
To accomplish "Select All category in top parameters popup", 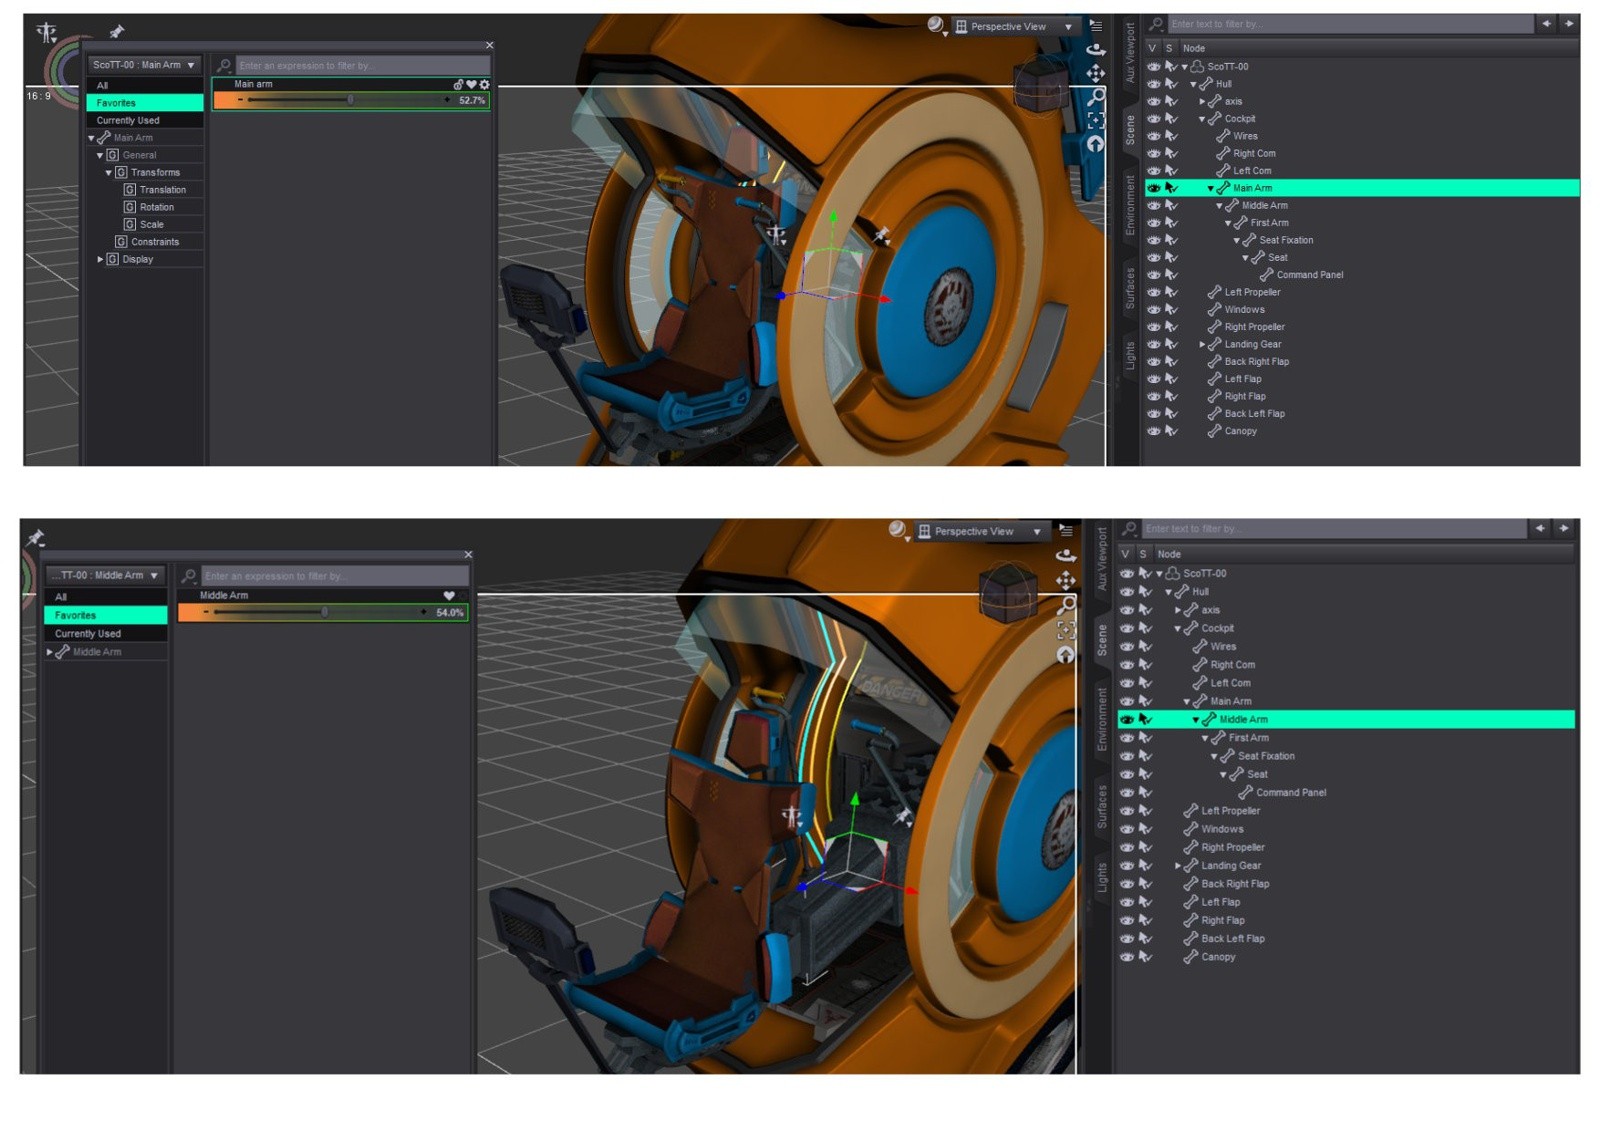I will pyautogui.click(x=145, y=86).
